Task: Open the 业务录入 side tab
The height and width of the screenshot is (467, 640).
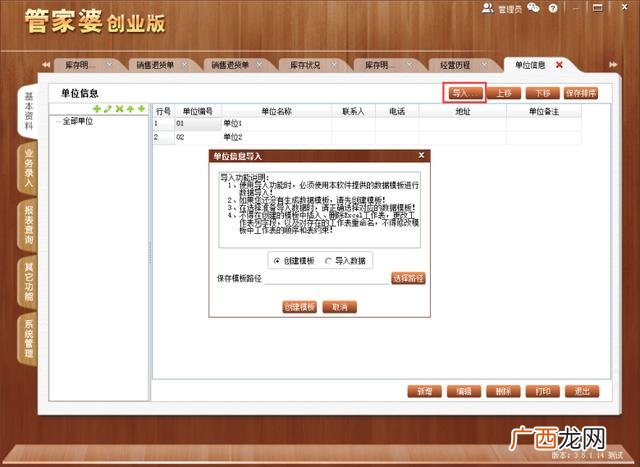Action: coord(28,168)
